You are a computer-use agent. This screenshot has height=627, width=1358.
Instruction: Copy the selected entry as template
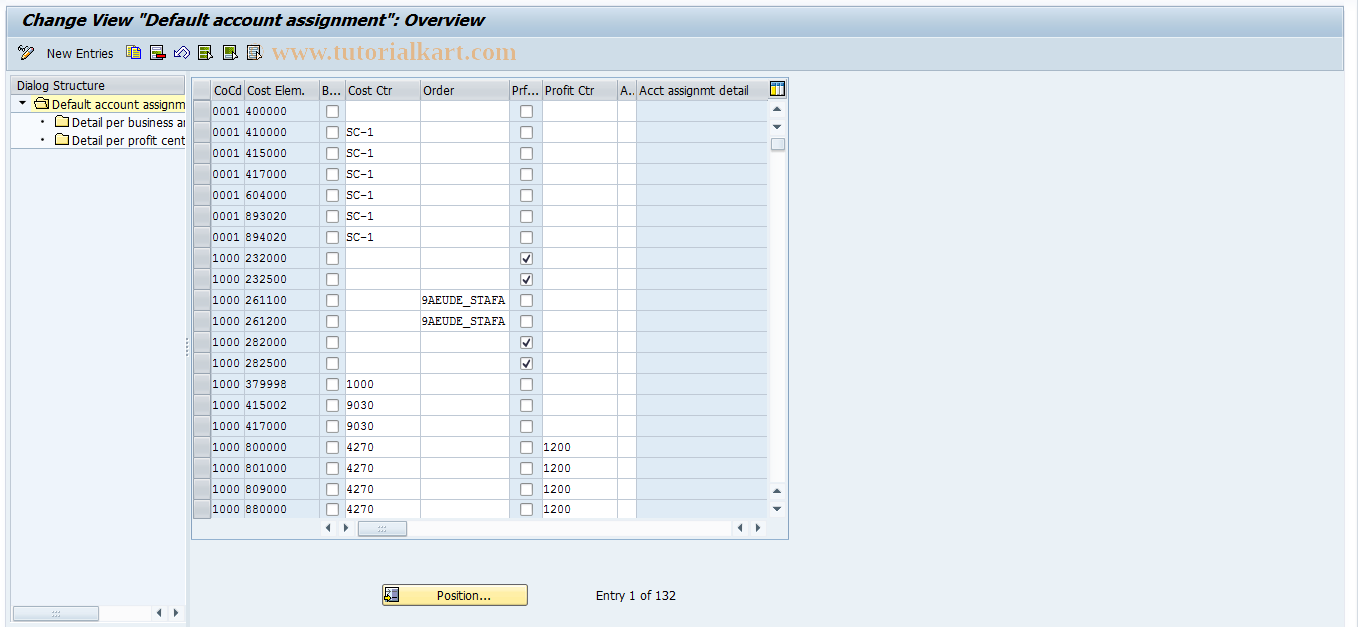click(133, 53)
